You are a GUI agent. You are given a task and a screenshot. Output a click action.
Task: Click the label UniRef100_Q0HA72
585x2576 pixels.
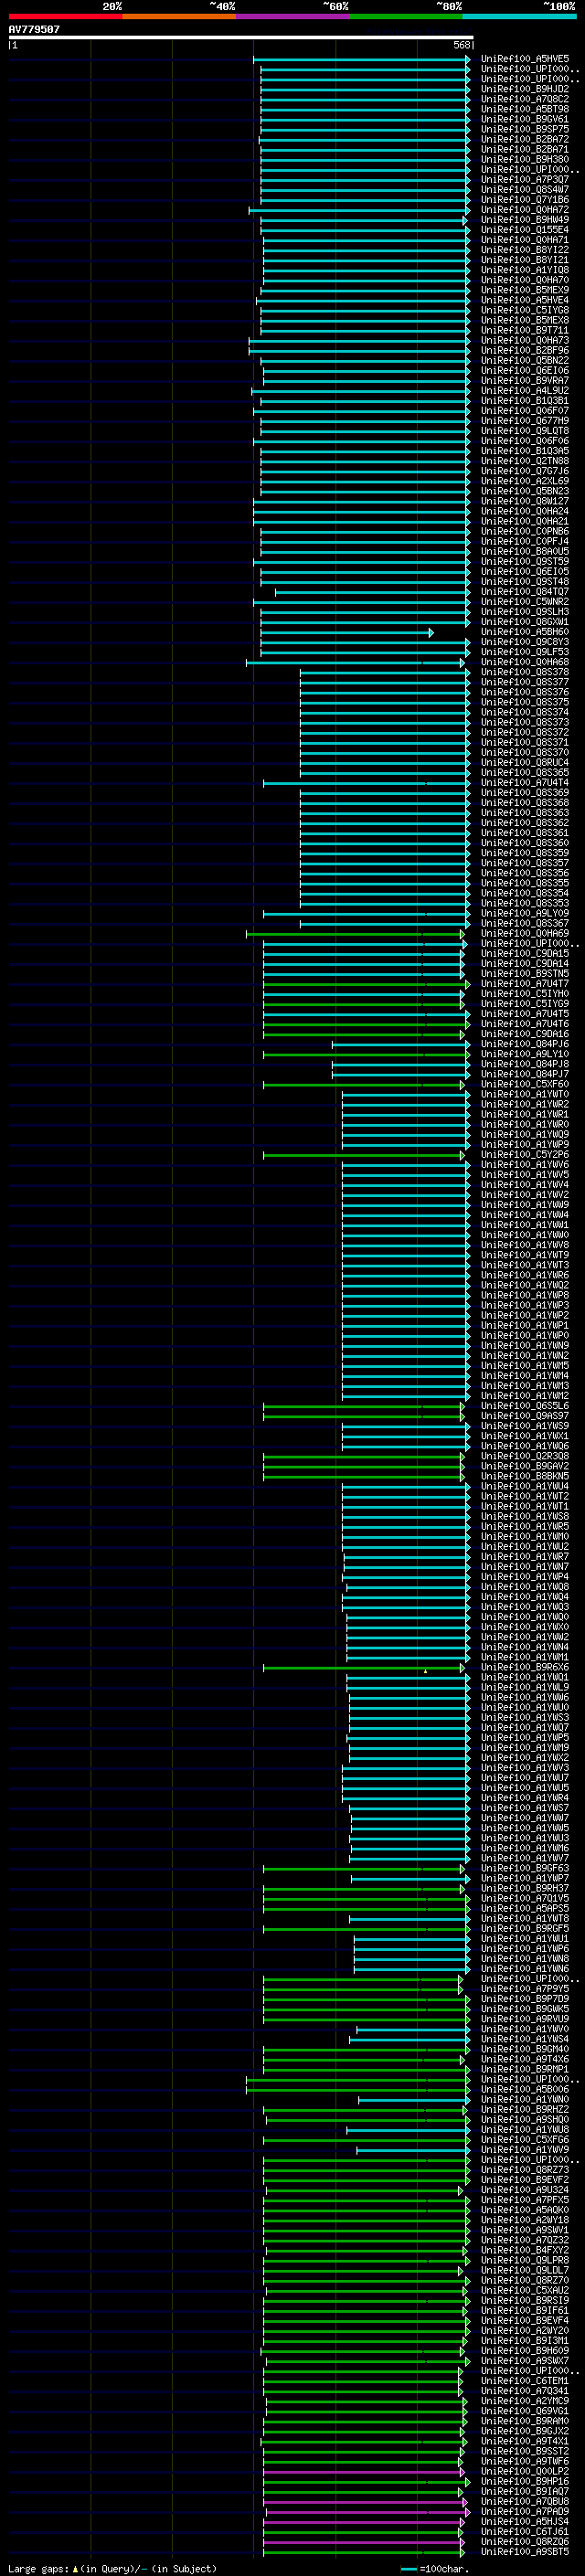coord(525,210)
